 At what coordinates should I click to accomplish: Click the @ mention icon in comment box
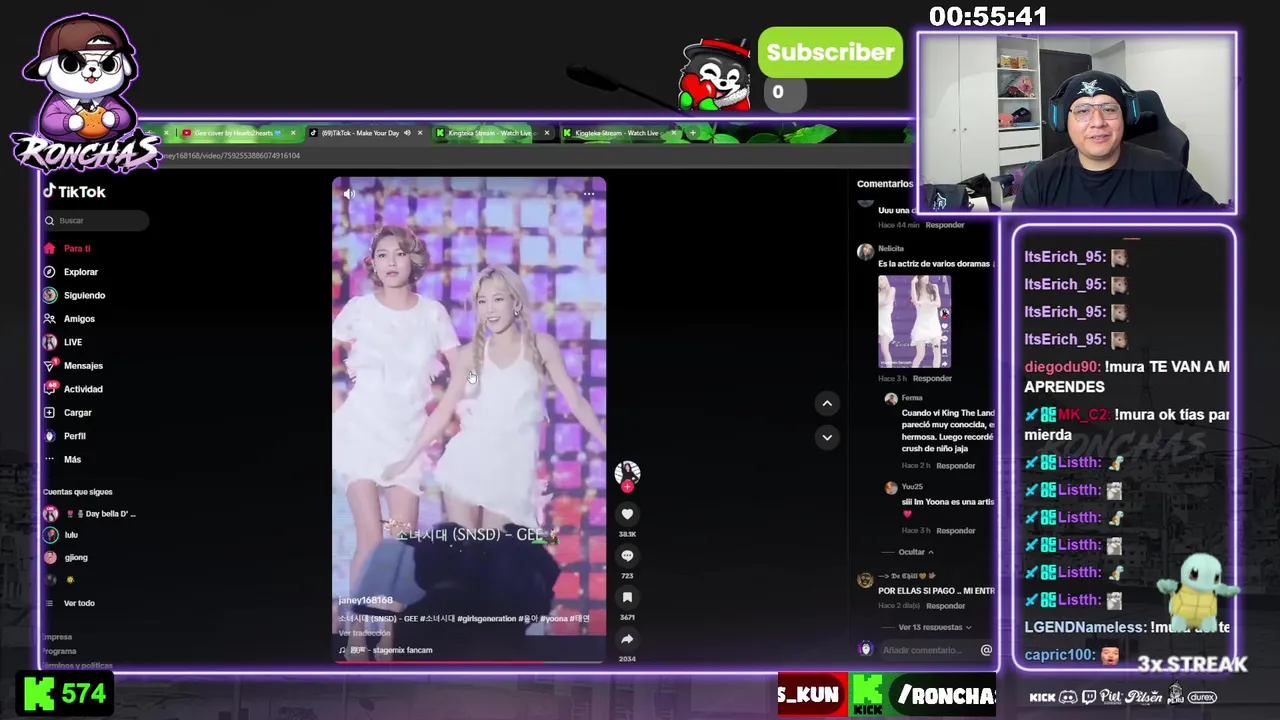tap(986, 650)
